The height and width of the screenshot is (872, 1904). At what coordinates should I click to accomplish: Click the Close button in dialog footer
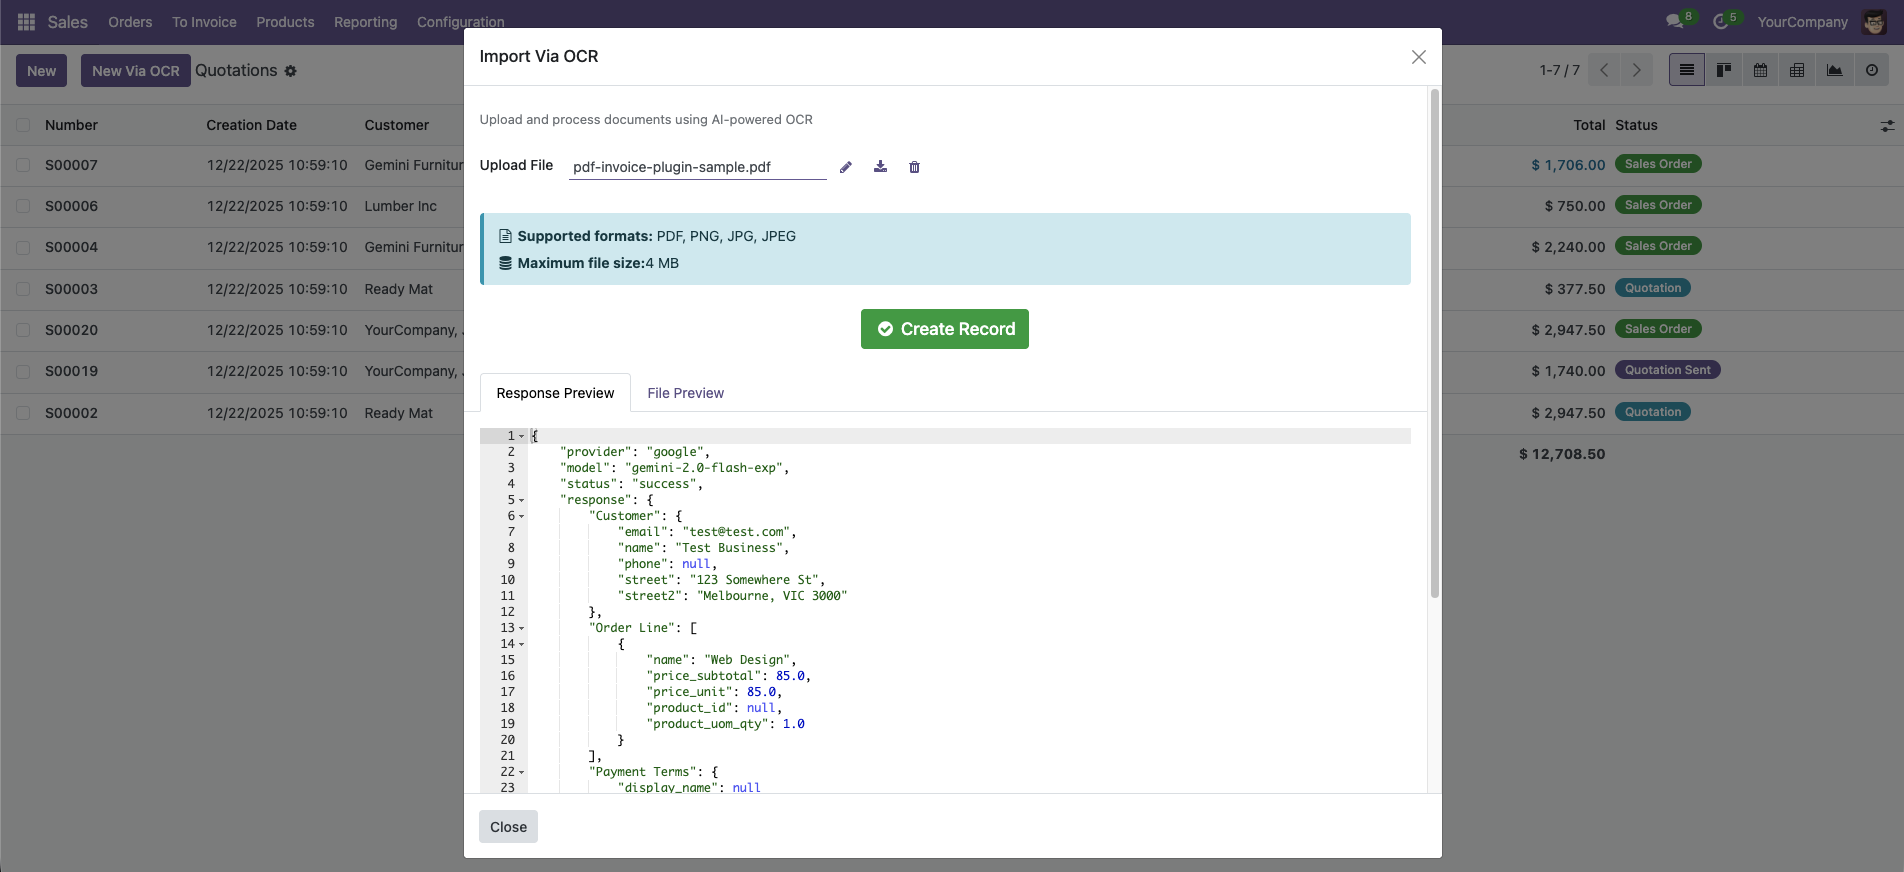tap(508, 827)
